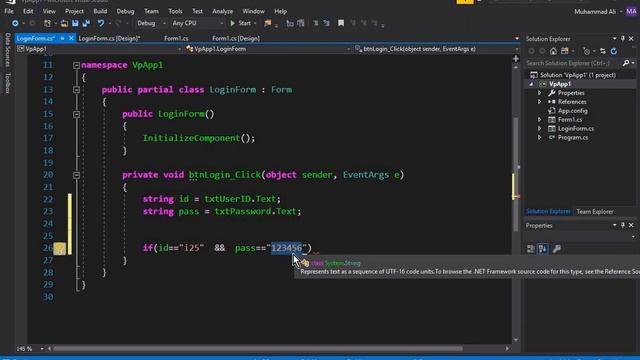Open the btnLogin_Click member dropdown
This screenshot has height=360, width=640.
click(436, 49)
